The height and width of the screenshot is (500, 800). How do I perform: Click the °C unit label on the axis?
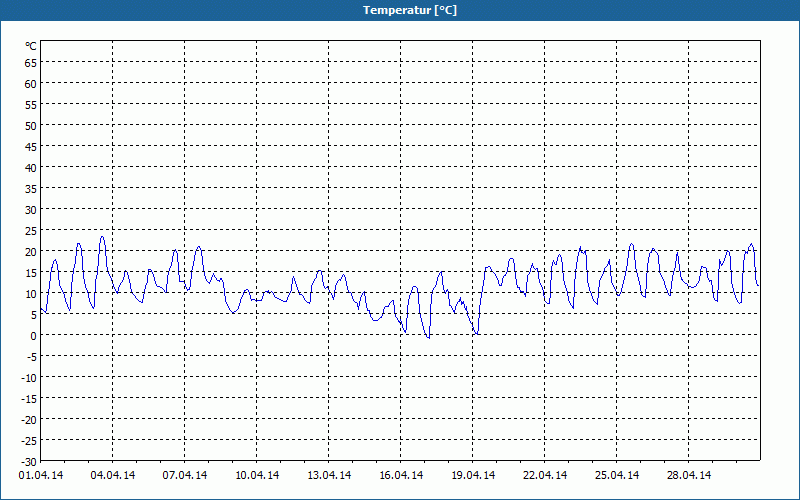point(31,46)
